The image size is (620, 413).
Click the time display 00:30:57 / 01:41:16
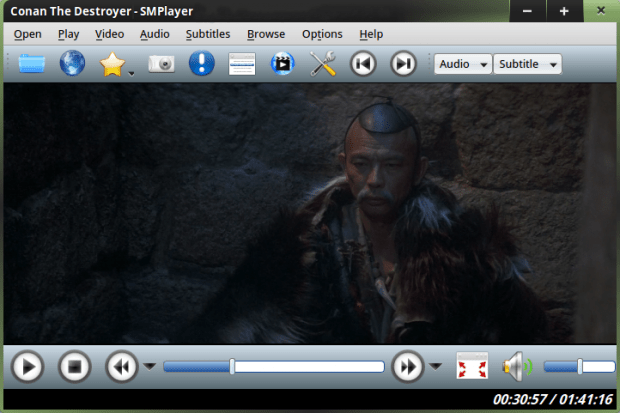pyautogui.click(x=552, y=400)
